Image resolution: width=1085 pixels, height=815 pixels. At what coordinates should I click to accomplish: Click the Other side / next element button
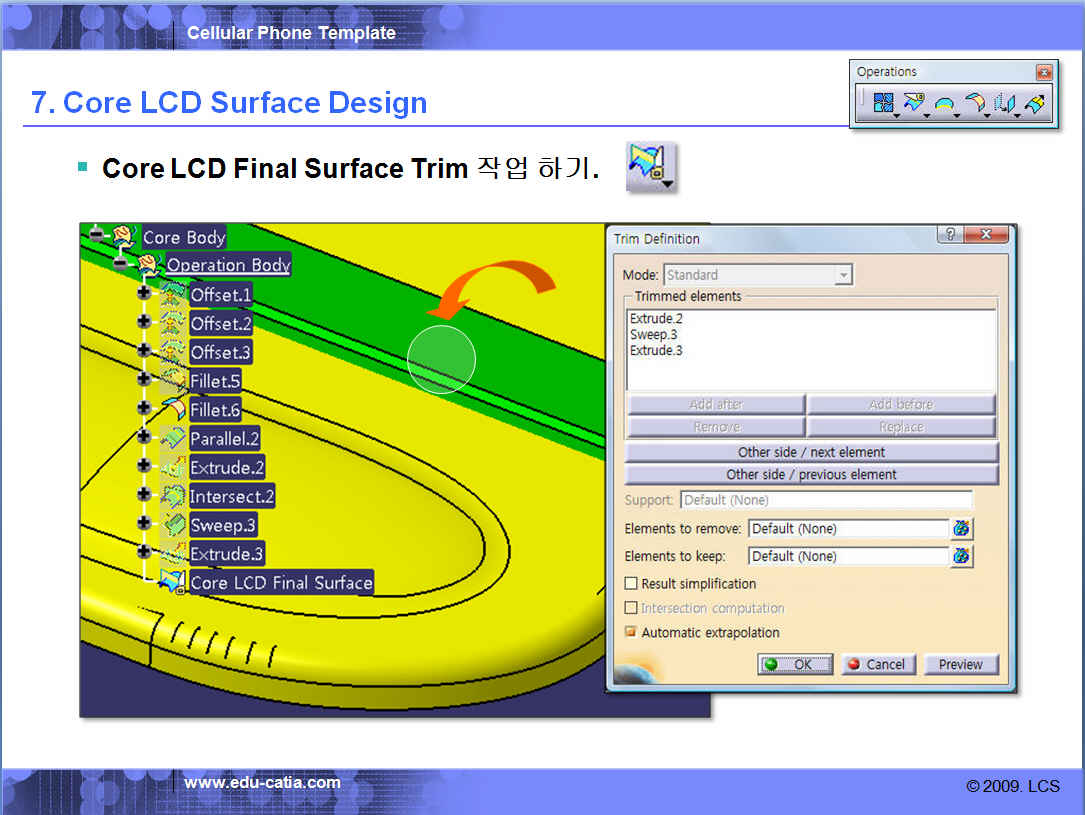(x=811, y=452)
